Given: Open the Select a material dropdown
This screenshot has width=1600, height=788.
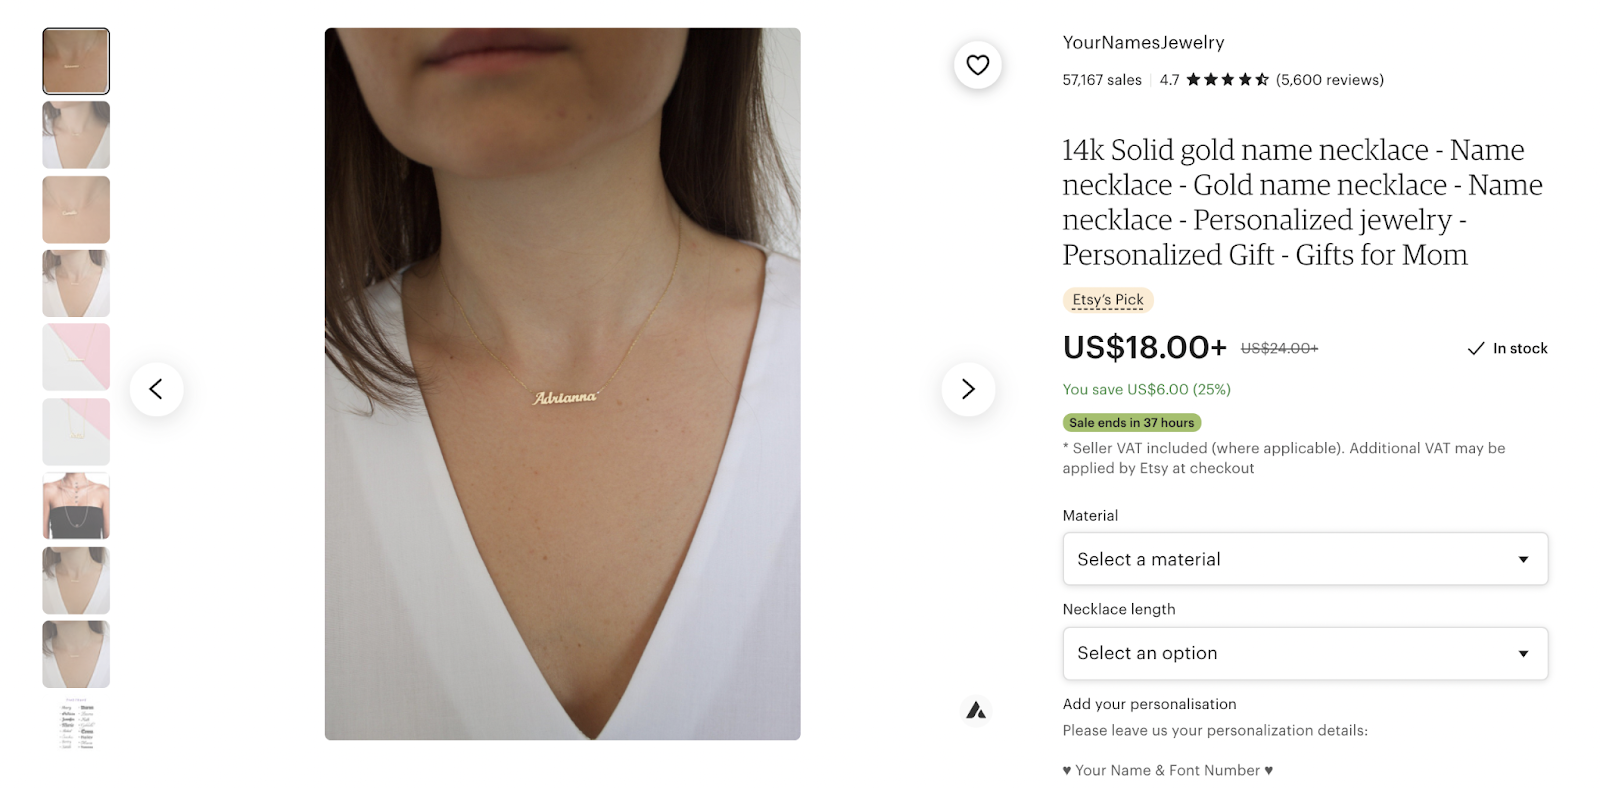Looking at the screenshot, I should (1305, 559).
